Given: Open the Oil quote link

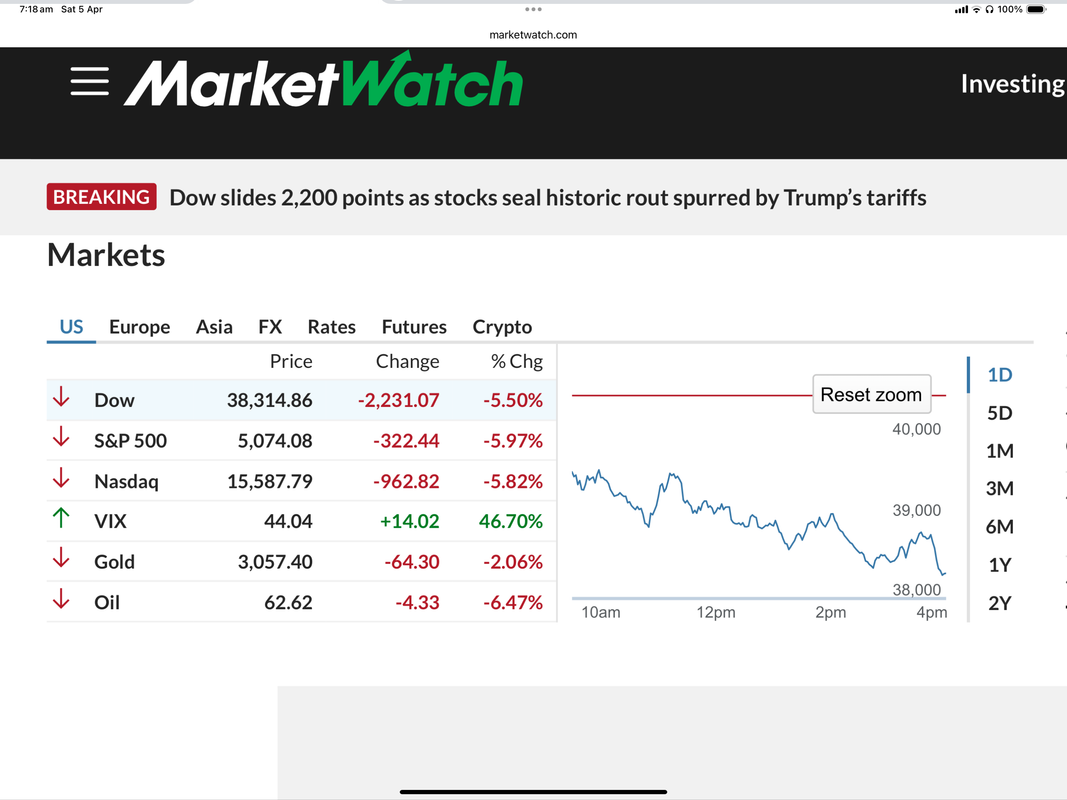Looking at the screenshot, I should click(x=107, y=603).
